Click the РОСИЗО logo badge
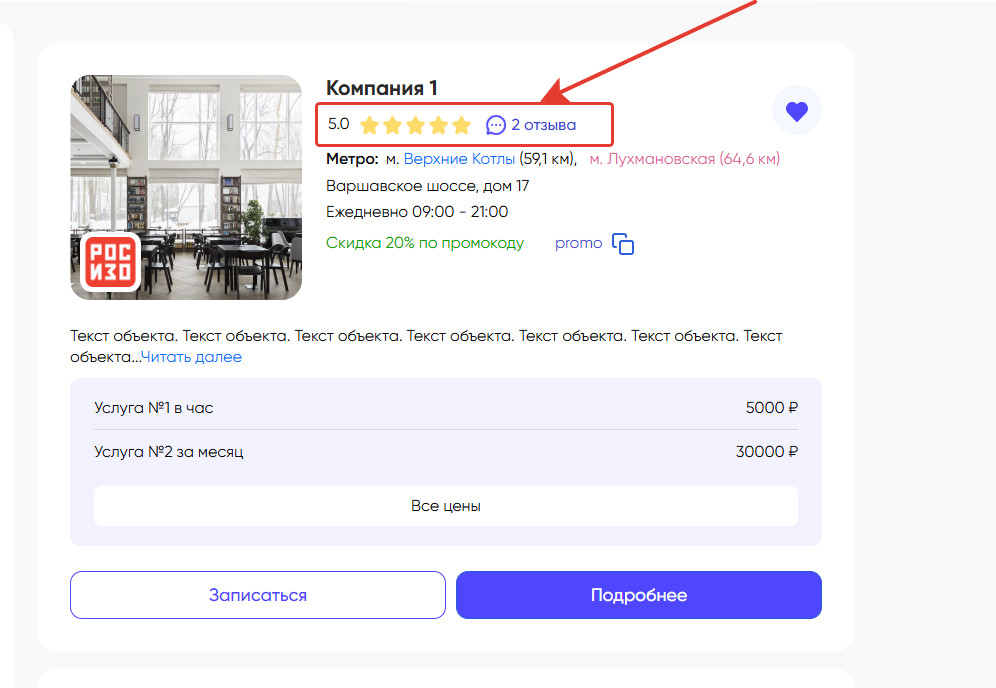Image resolution: width=996 pixels, height=688 pixels. pos(111,262)
